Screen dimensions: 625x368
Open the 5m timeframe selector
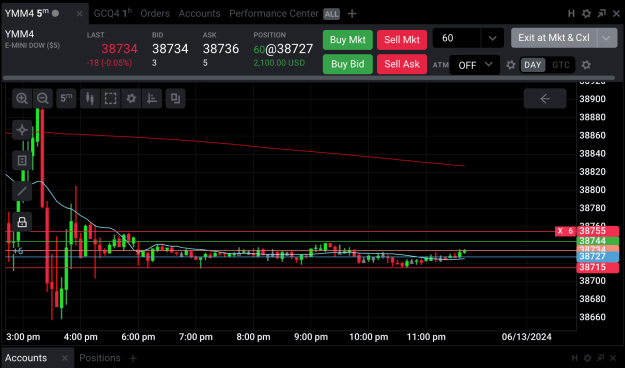pyautogui.click(x=66, y=98)
